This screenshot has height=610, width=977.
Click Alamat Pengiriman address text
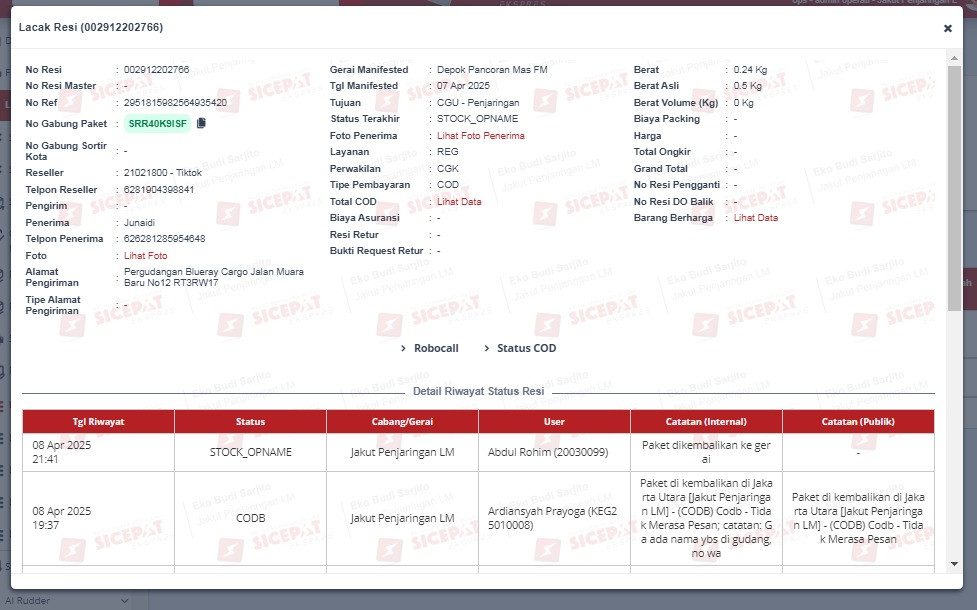click(214, 277)
